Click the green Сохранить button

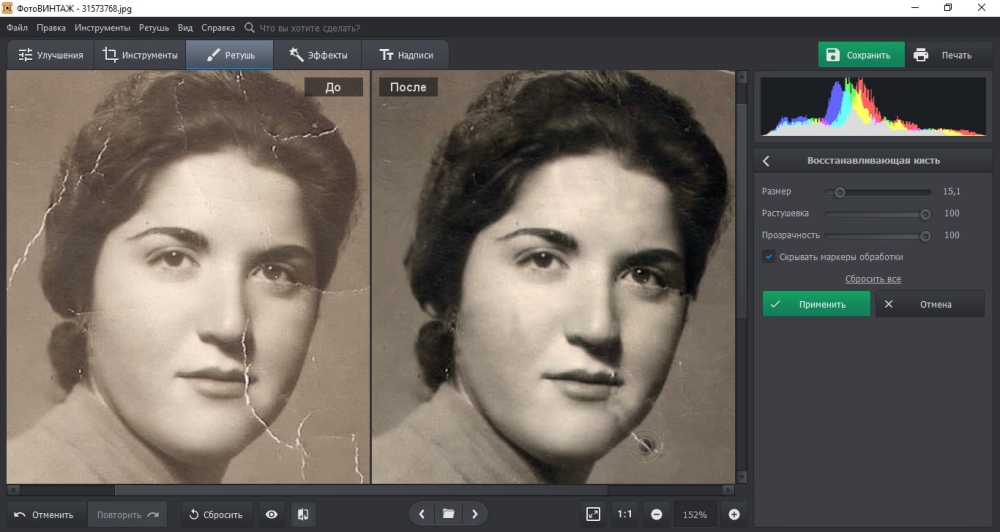click(x=861, y=55)
